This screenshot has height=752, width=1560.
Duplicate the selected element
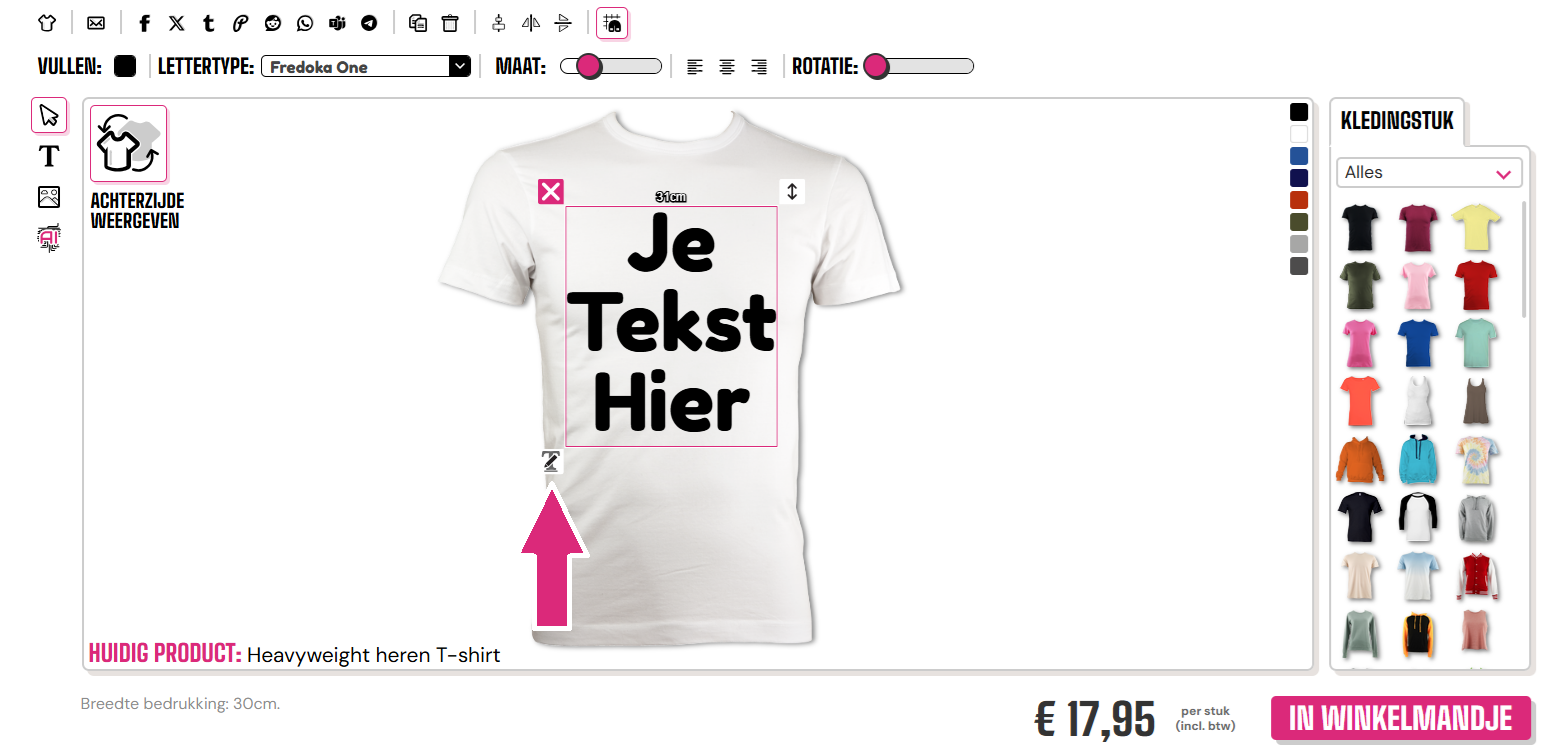click(418, 23)
